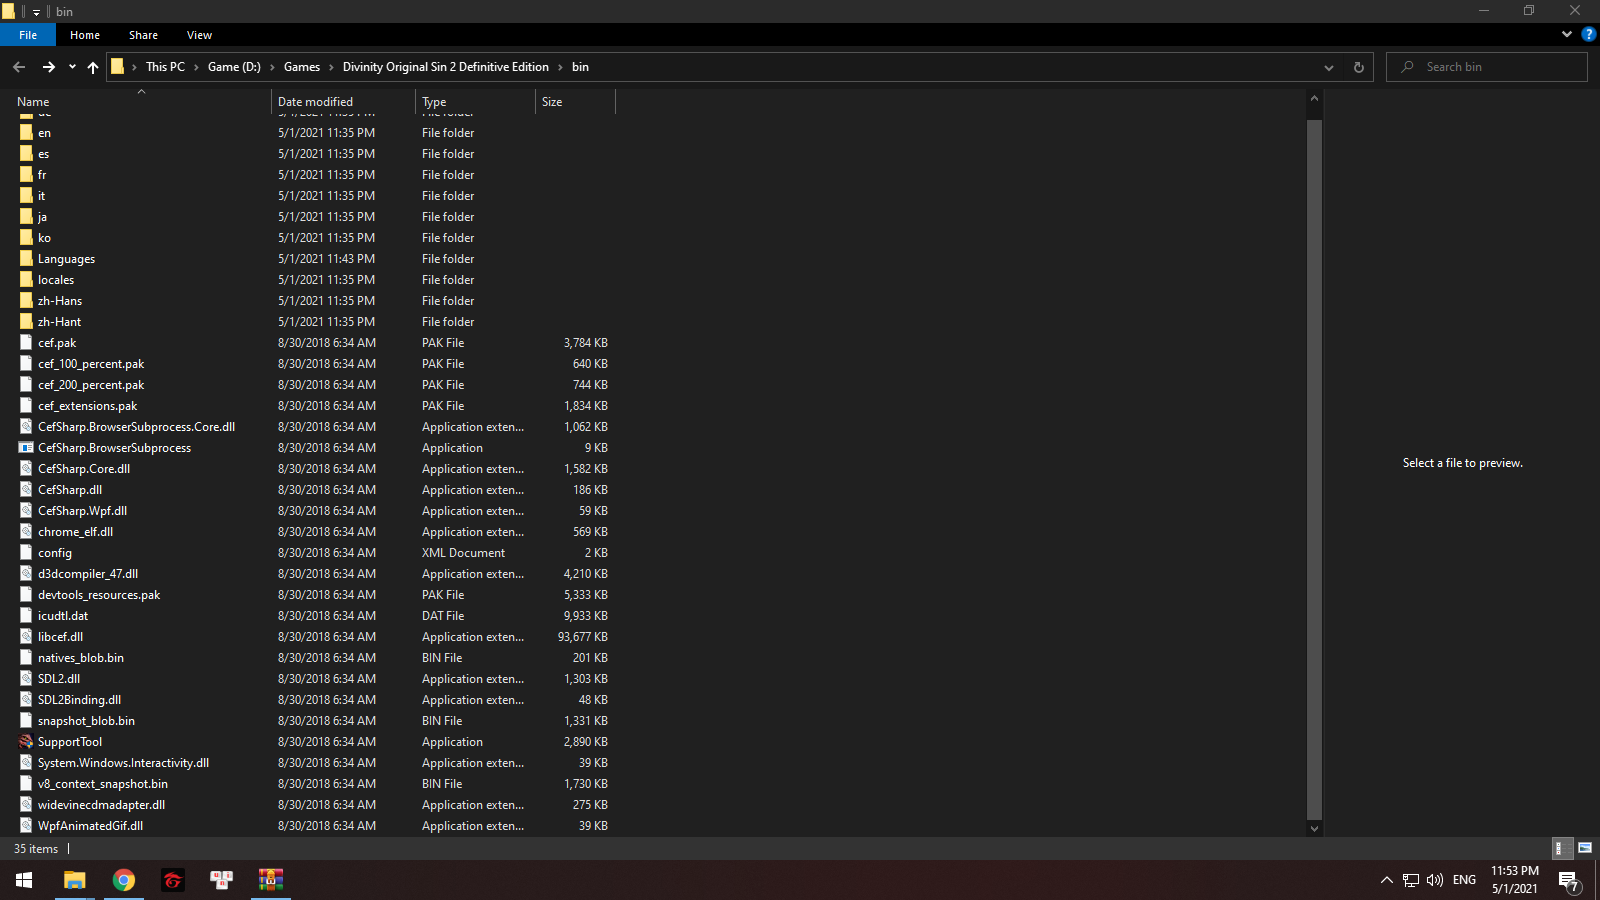Select the SupportTool application icon
The image size is (1600, 900).
(26, 741)
